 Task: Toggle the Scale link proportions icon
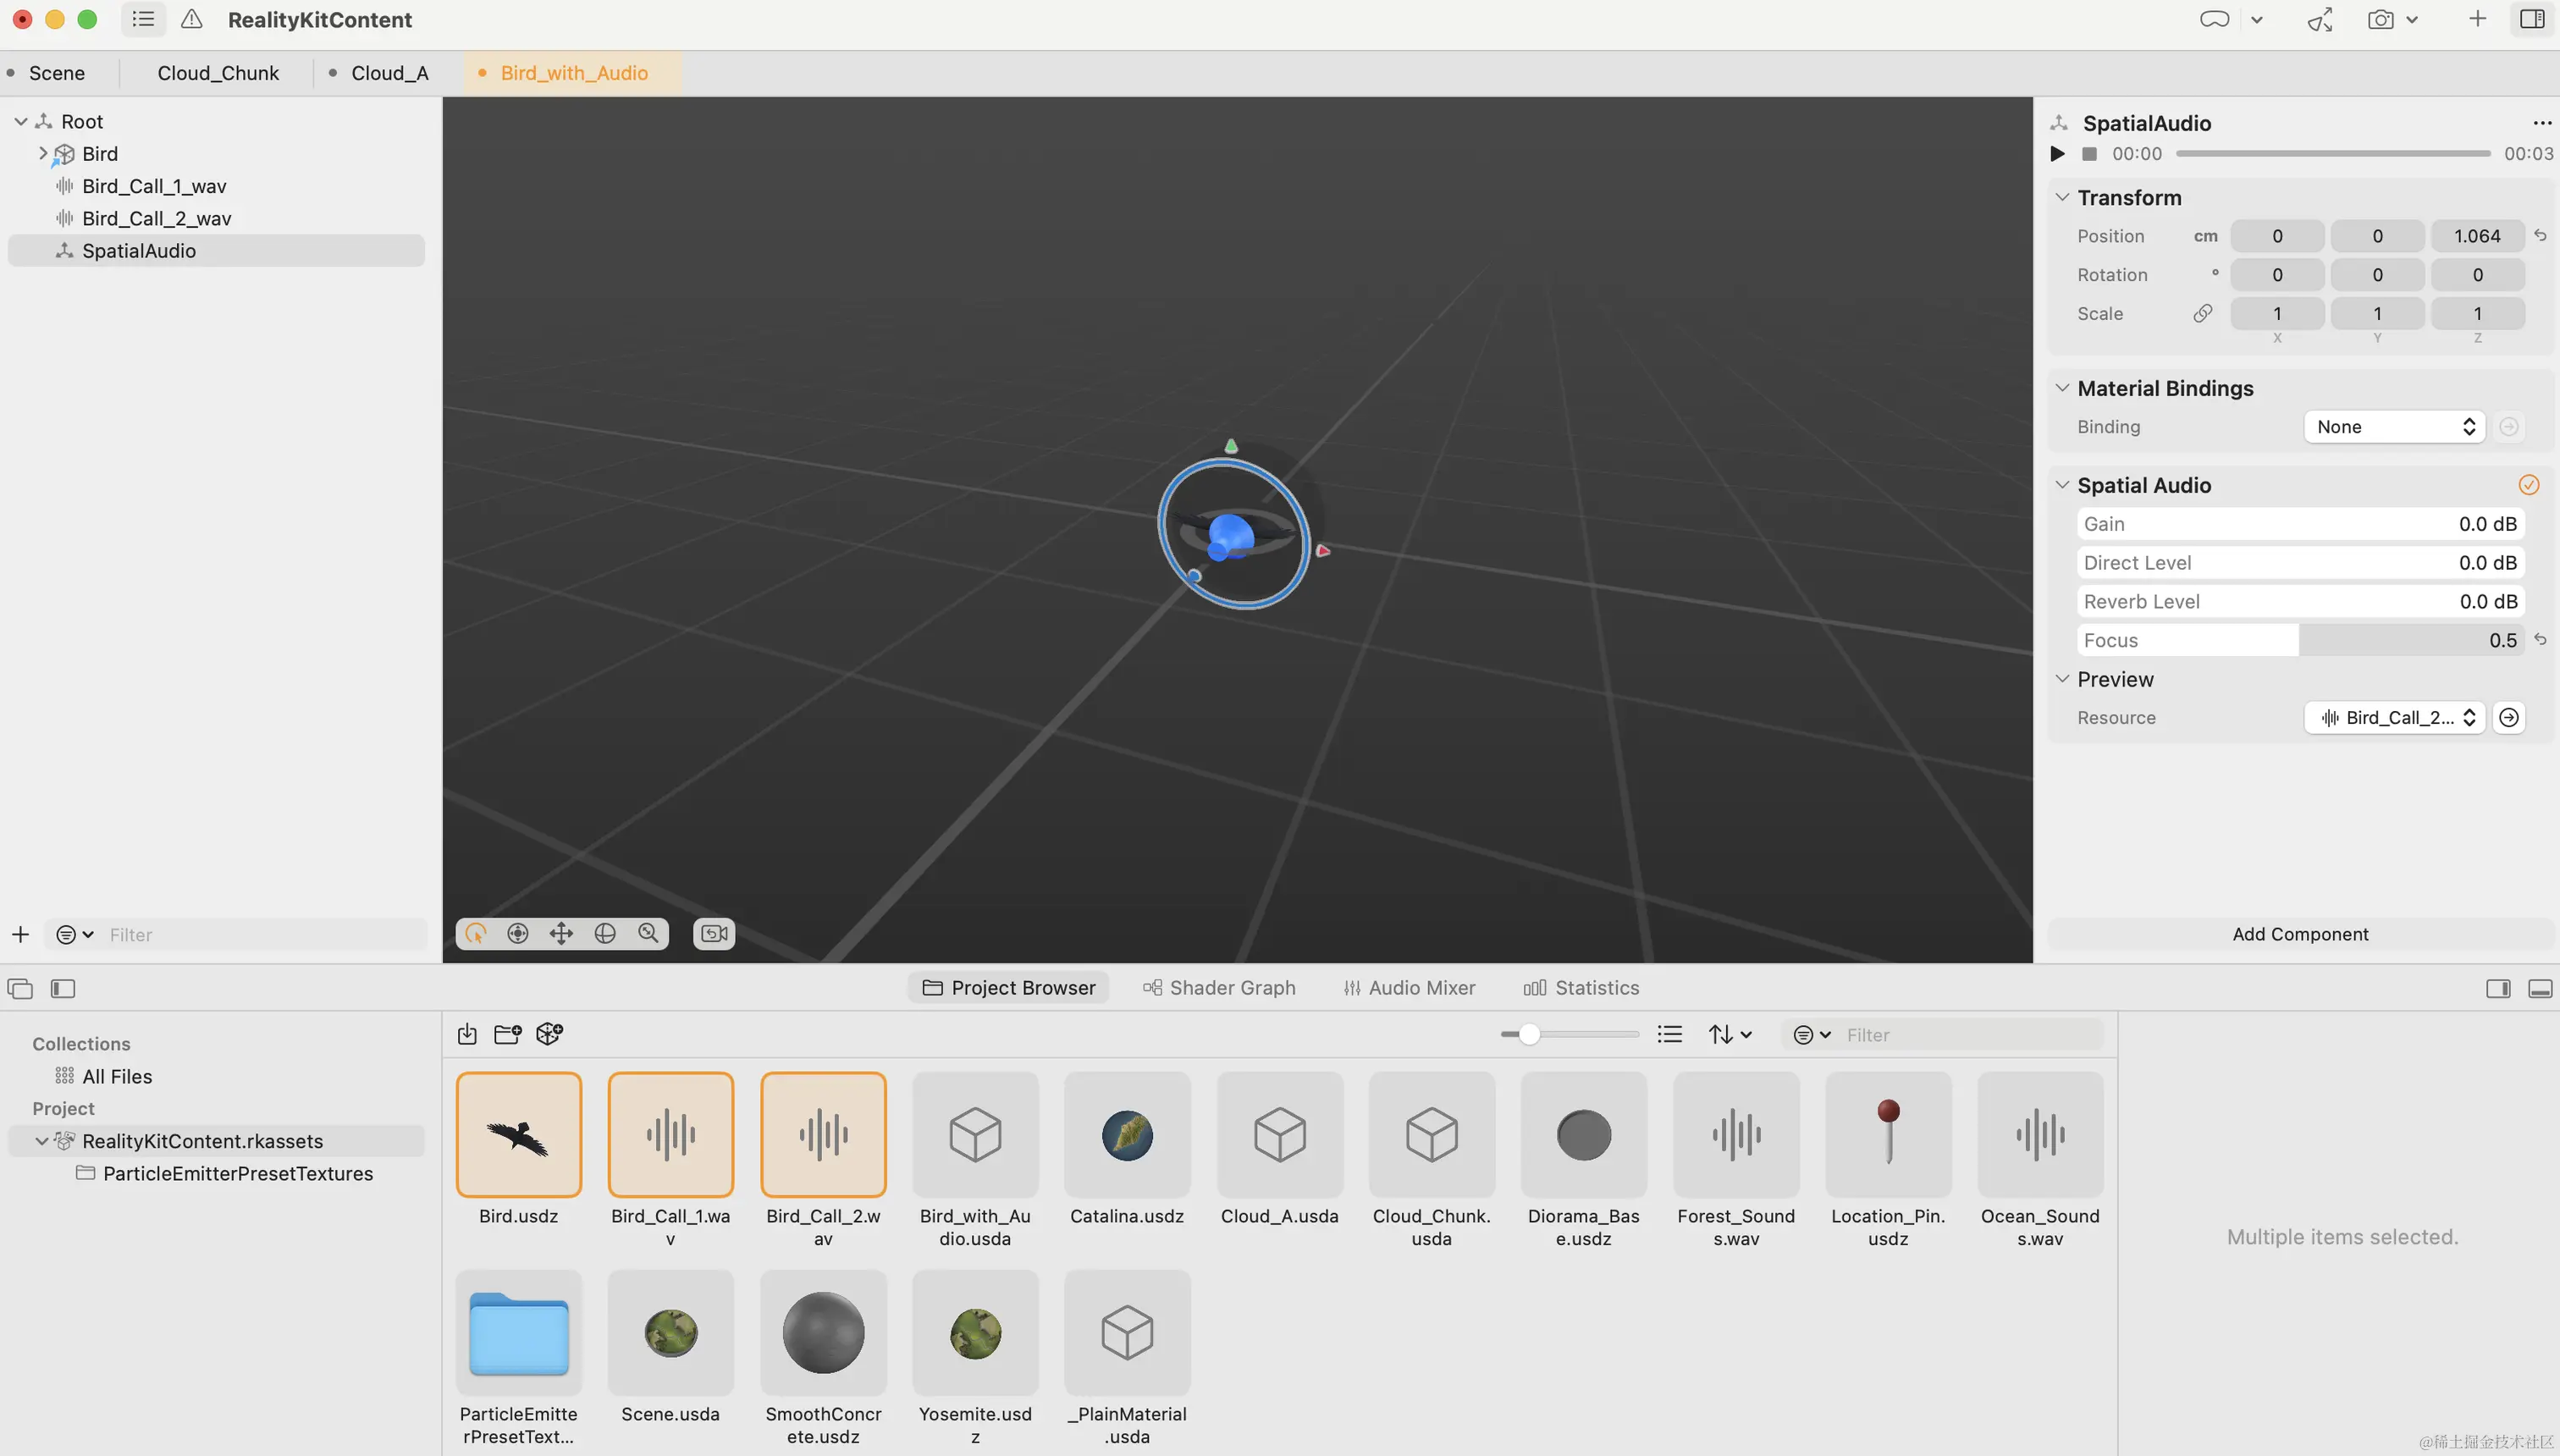[x=2202, y=313]
